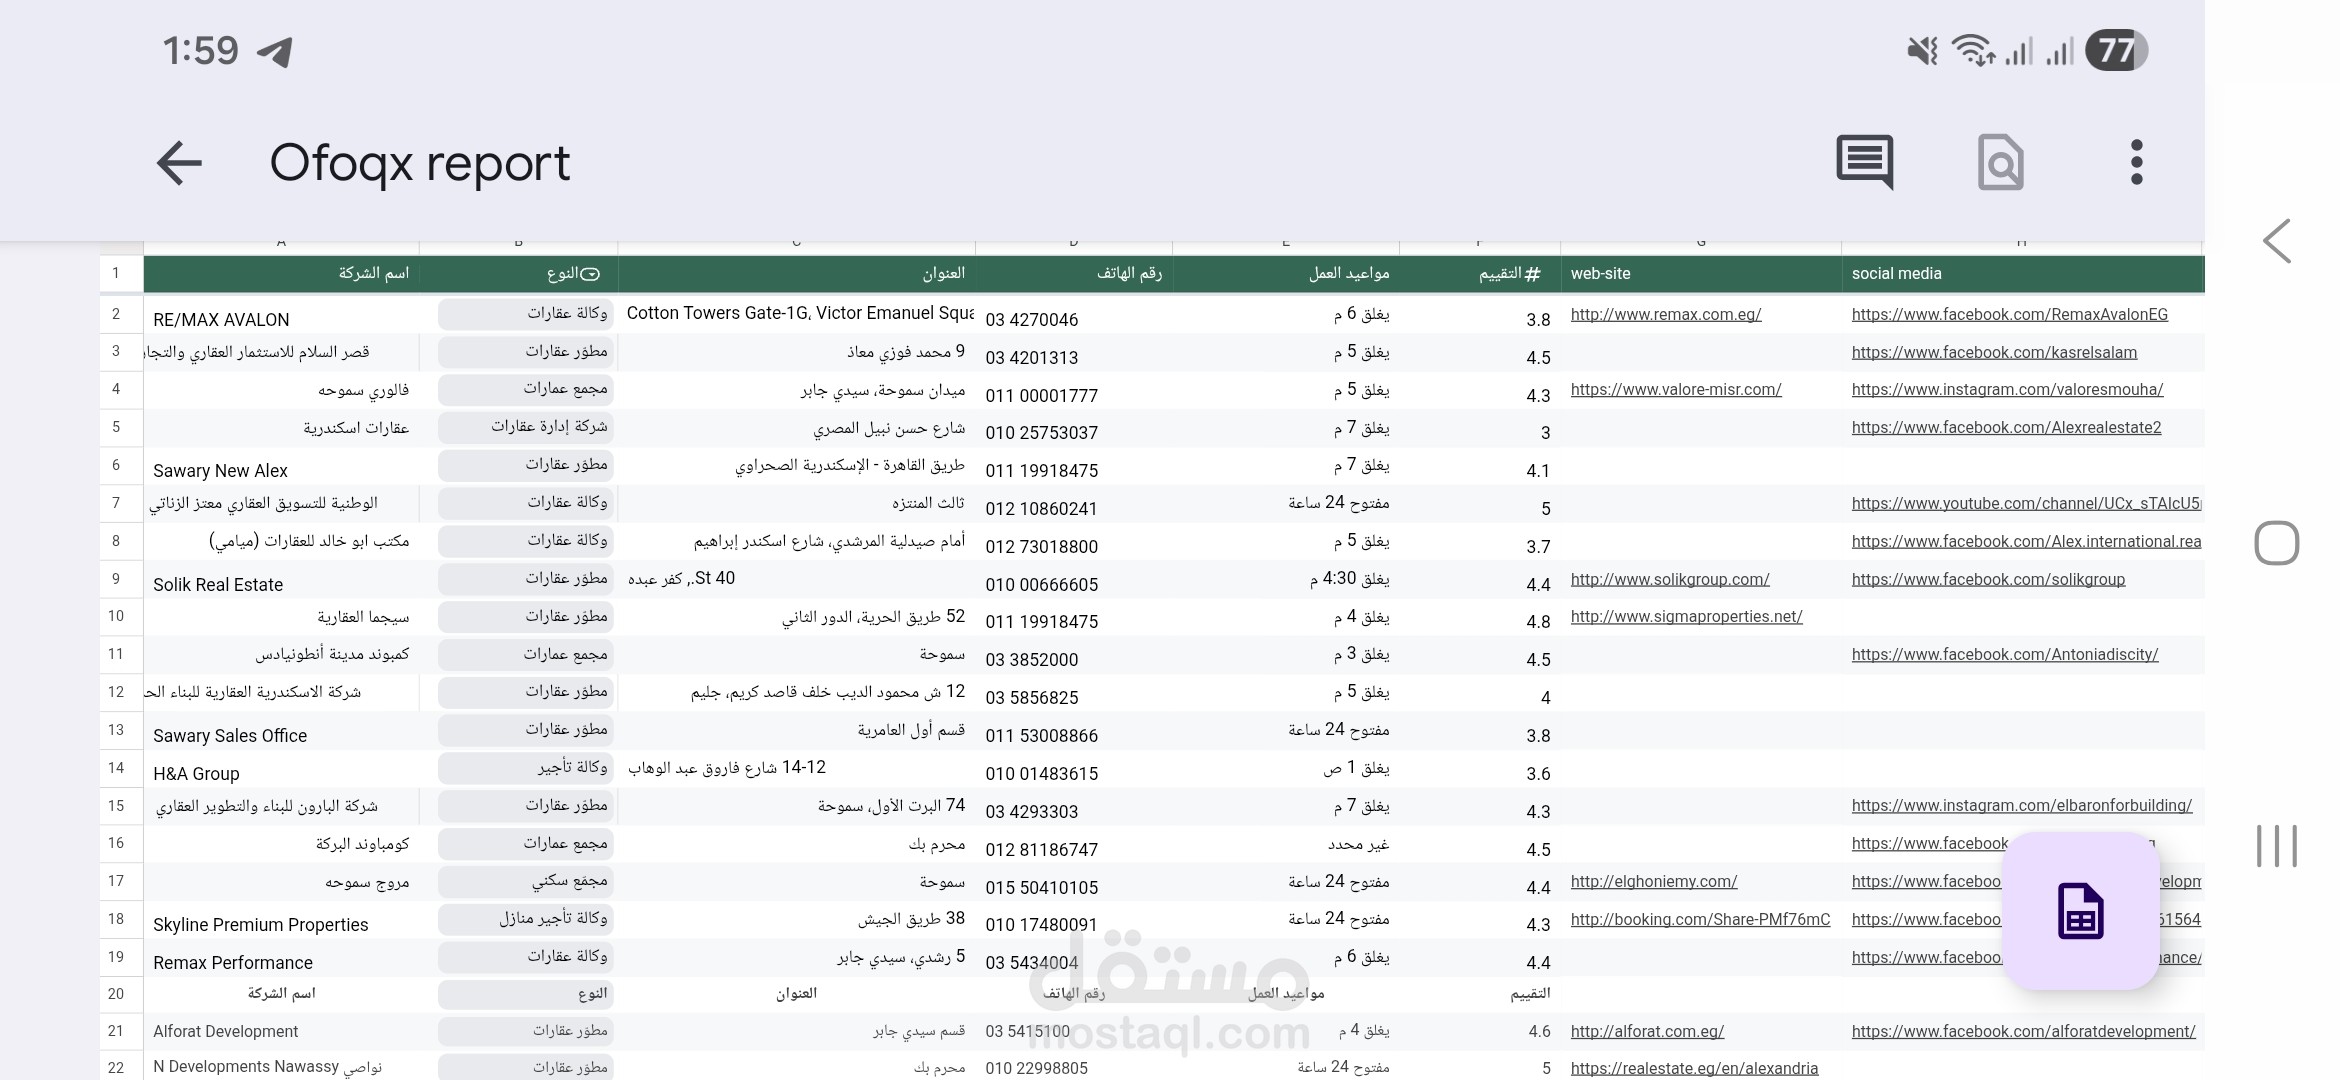Select the web-site header cell

coord(1701,274)
